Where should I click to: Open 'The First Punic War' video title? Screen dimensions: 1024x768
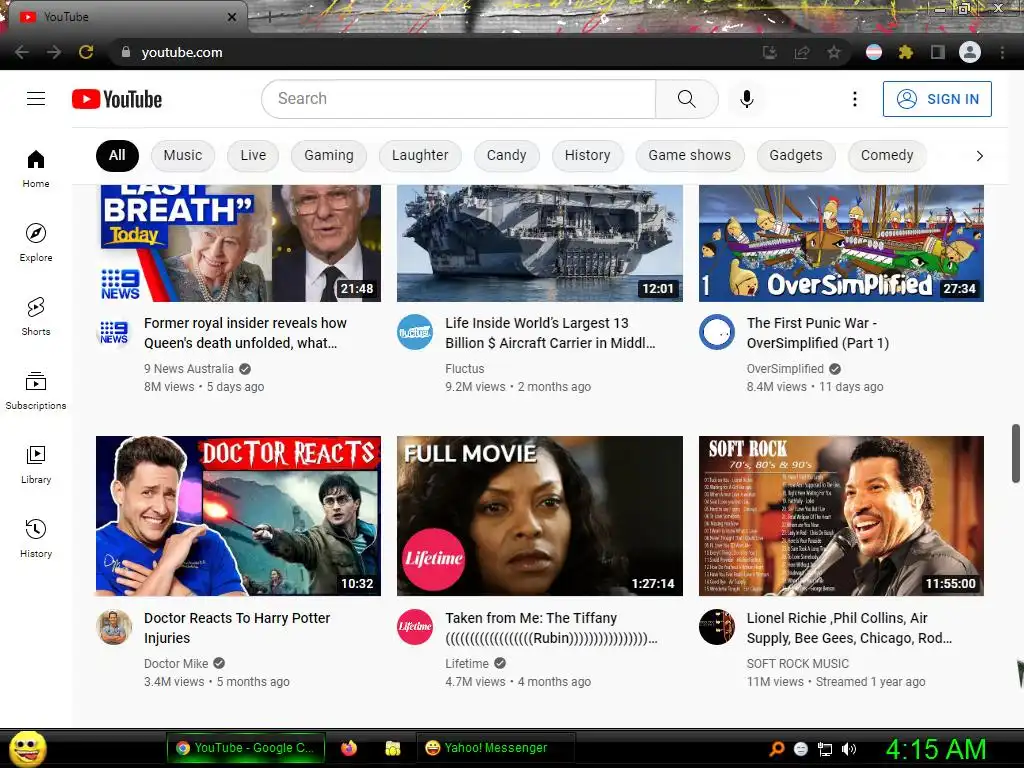(x=818, y=333)
